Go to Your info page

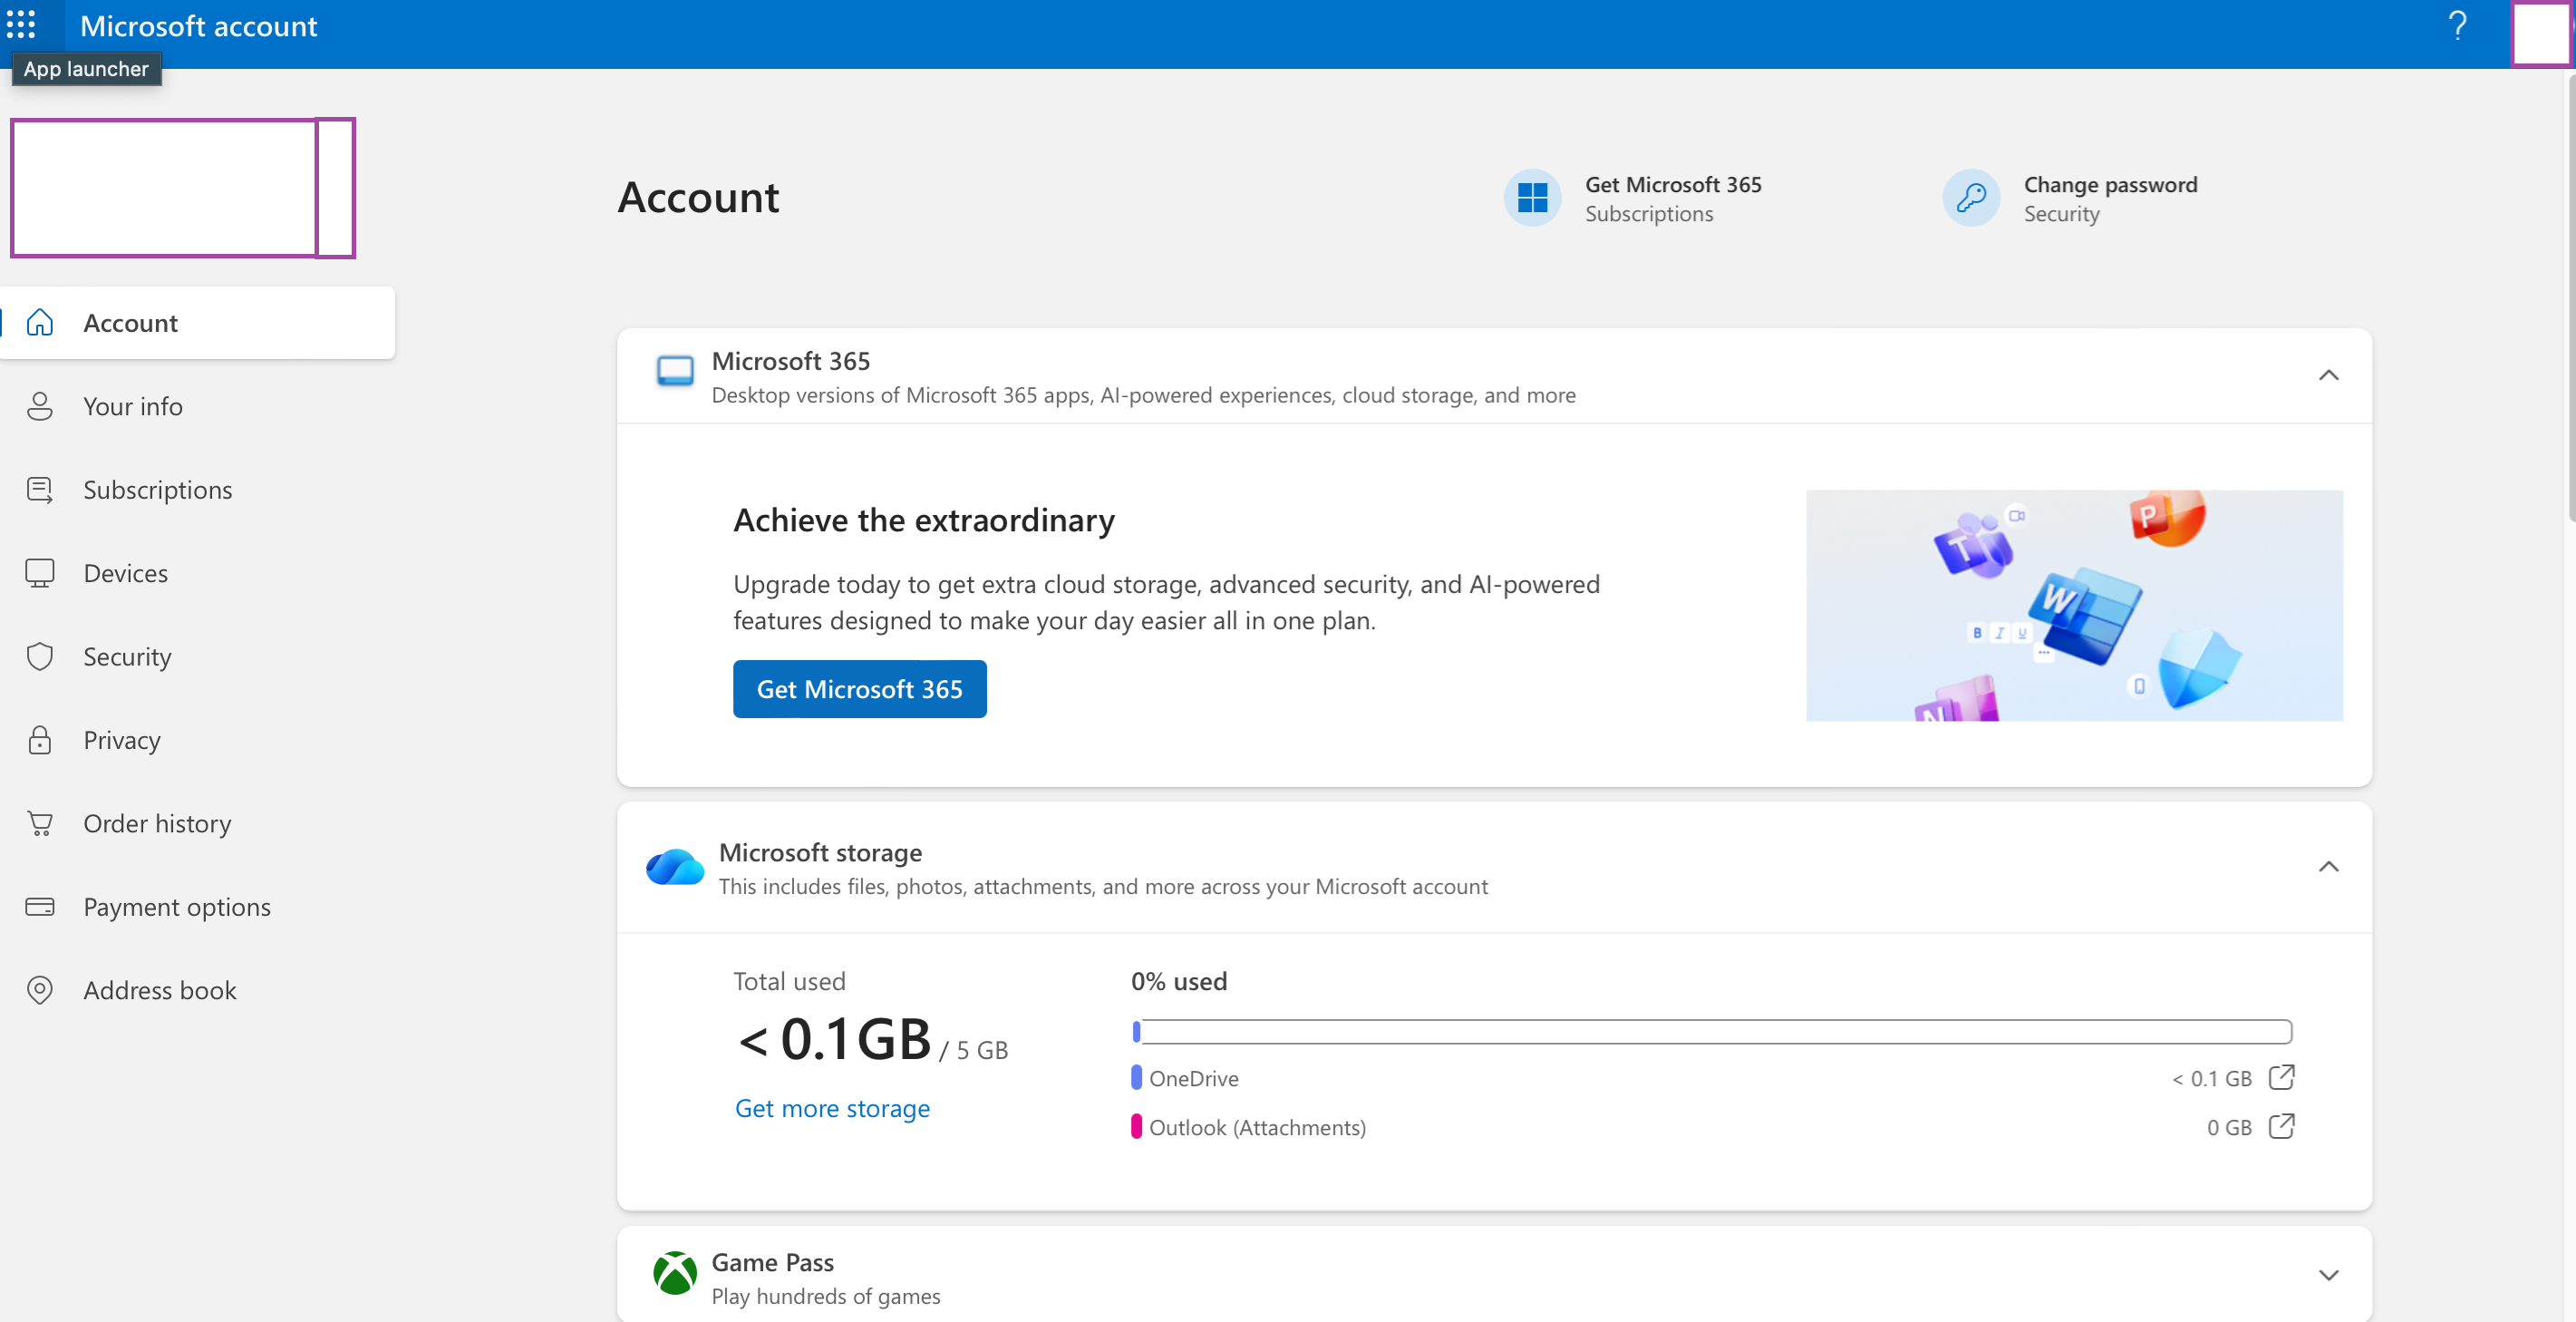click(198, 406)
